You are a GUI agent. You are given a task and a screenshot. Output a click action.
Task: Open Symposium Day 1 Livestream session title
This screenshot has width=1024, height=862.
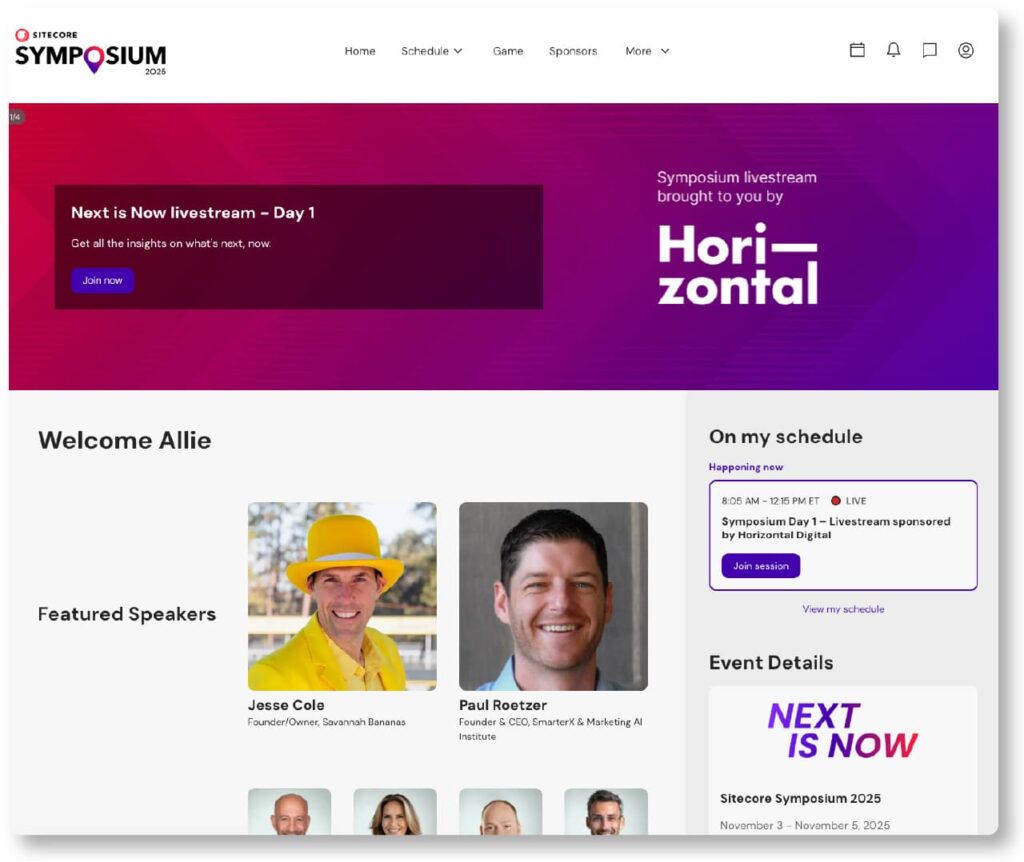pyautogui.click(x=835, y=528)
